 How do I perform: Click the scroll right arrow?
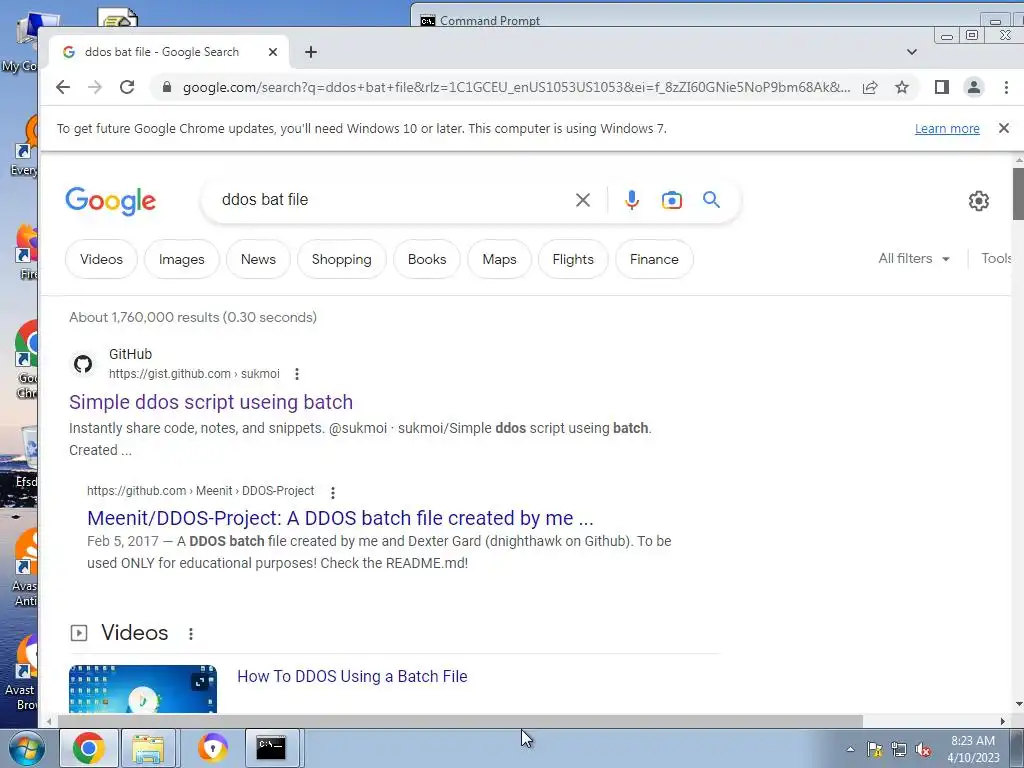(x=1002, y=721)
